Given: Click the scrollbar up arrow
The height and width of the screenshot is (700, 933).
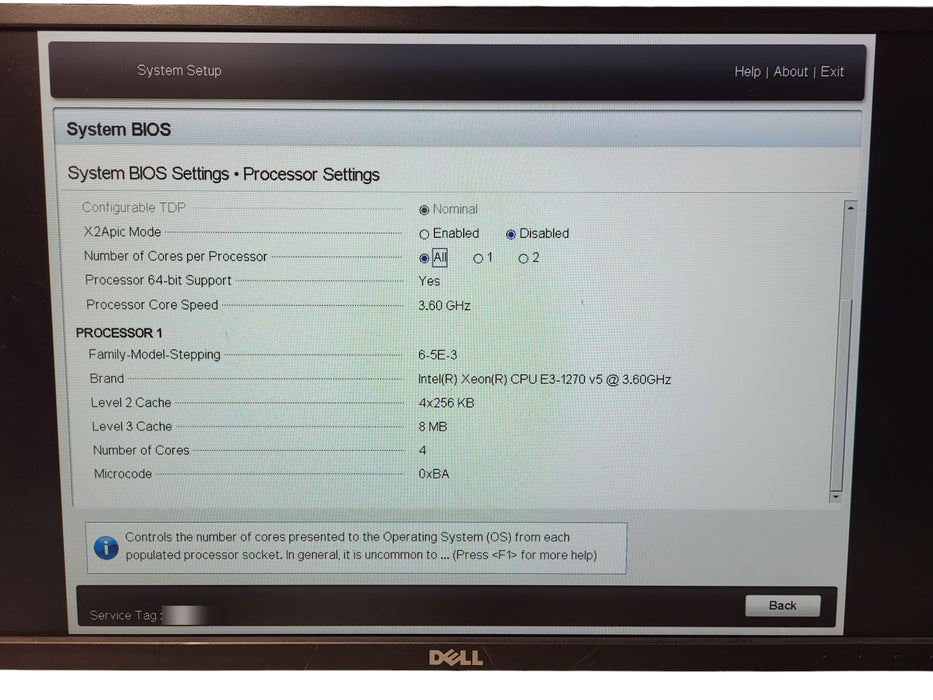Looking at the screenshot, I should click(850, 208).
